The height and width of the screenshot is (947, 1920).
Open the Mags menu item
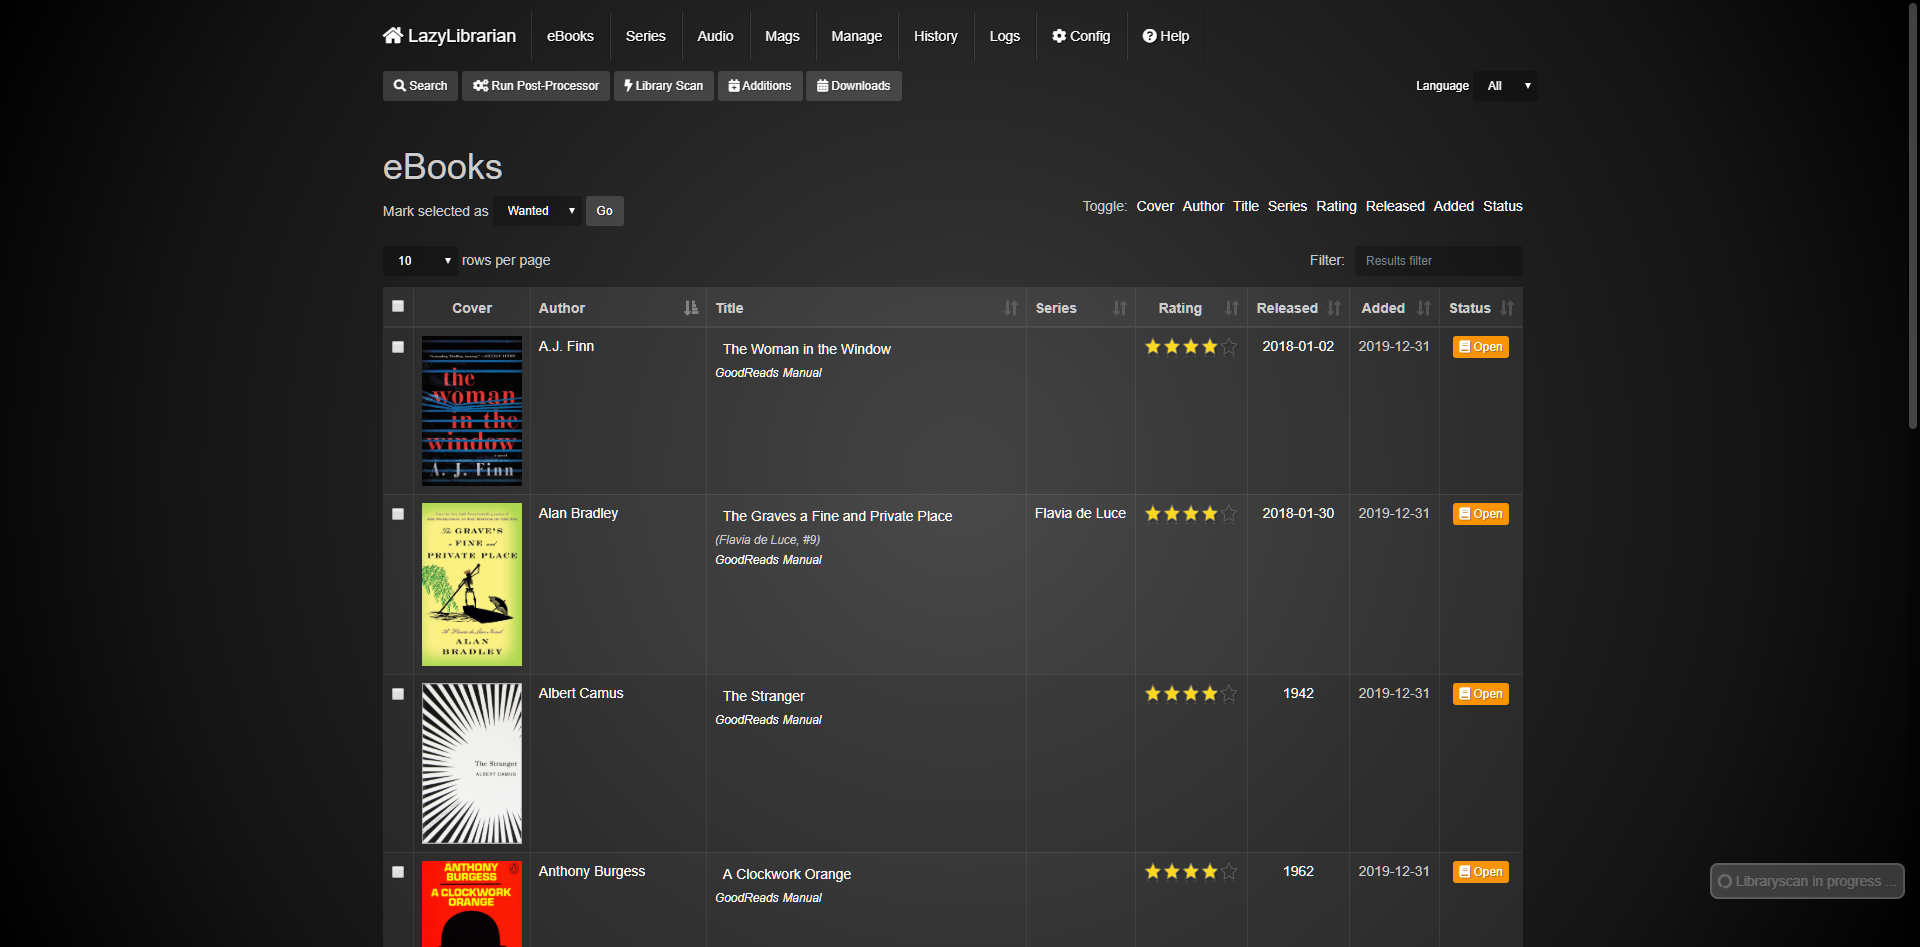click(782, 36)
